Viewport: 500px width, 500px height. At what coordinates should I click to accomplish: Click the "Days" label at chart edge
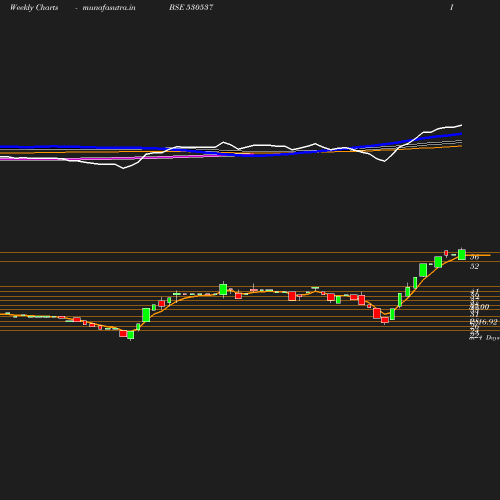tap(493, 338)
